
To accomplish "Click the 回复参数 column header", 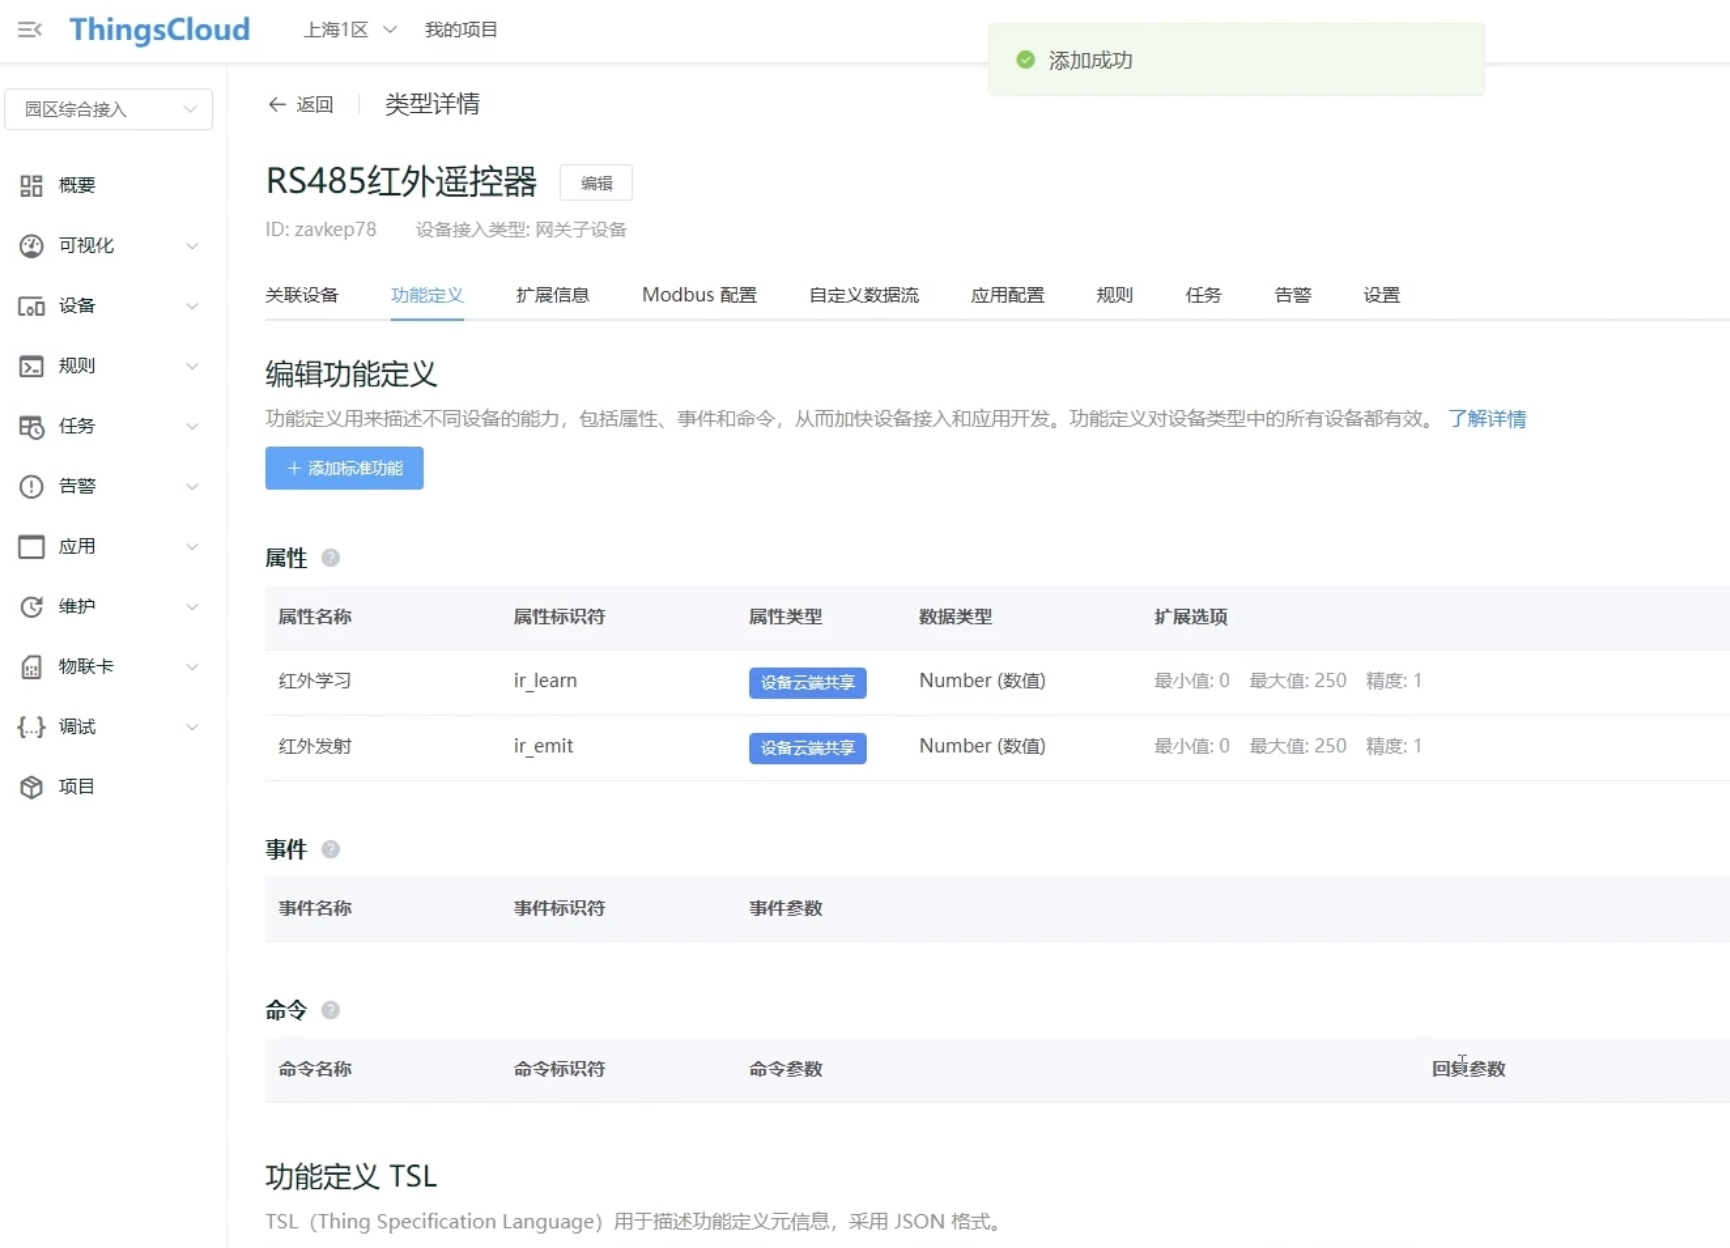I will point(1468,1069).
